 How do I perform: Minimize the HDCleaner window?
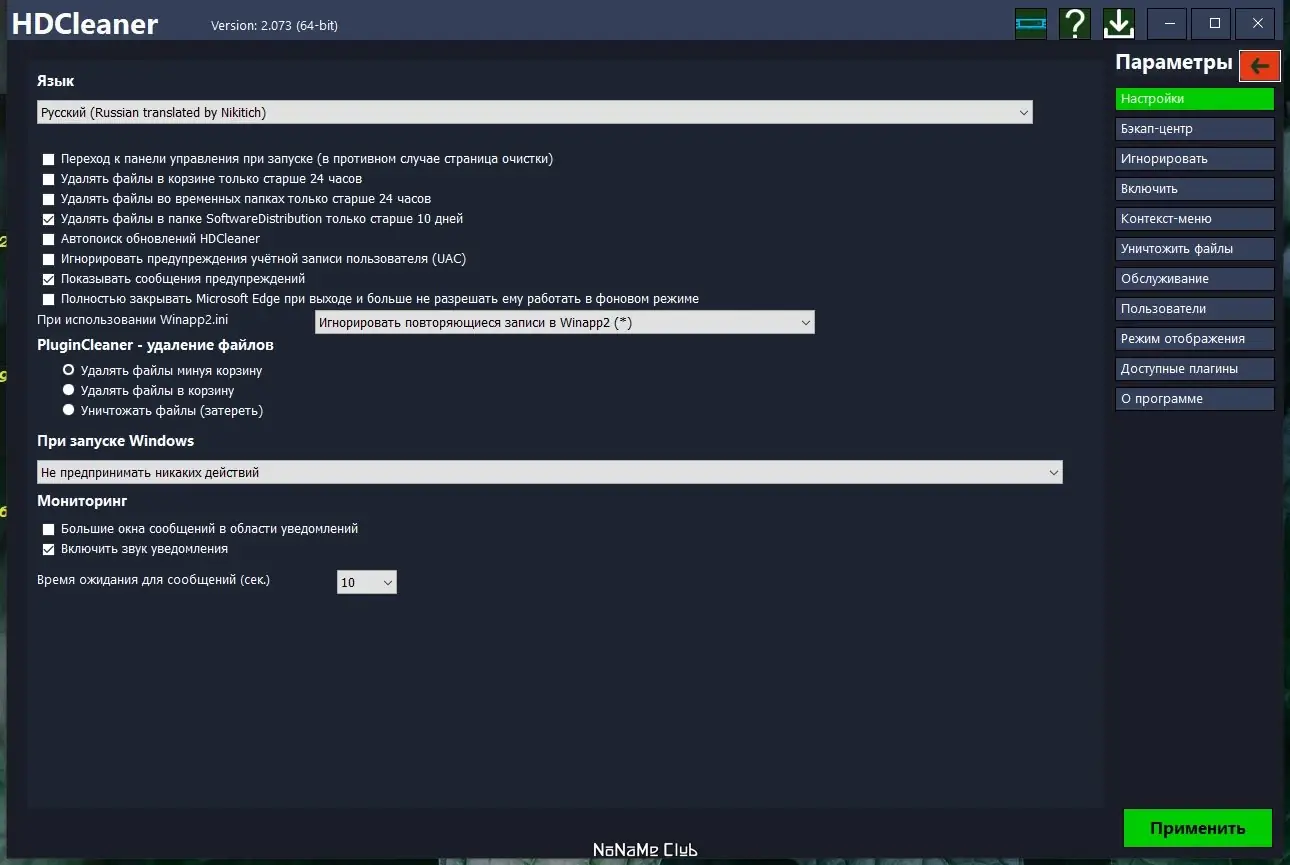1167,23
